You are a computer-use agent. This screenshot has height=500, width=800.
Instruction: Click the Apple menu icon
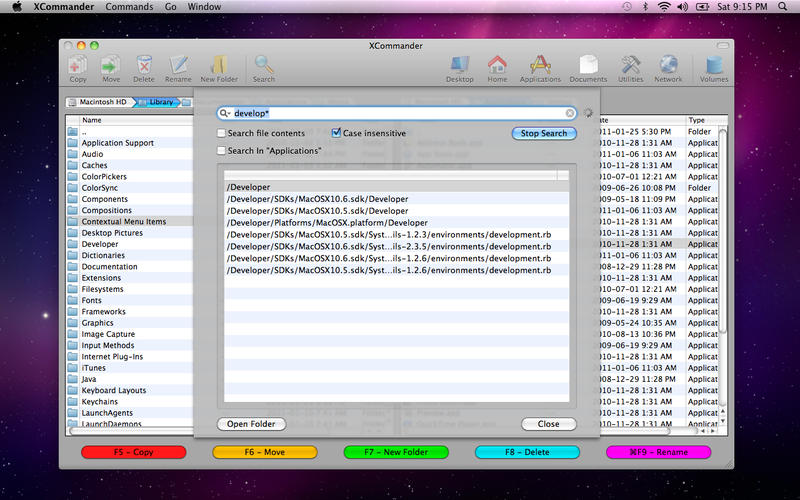pyautogui.click(x=17, y=7)
